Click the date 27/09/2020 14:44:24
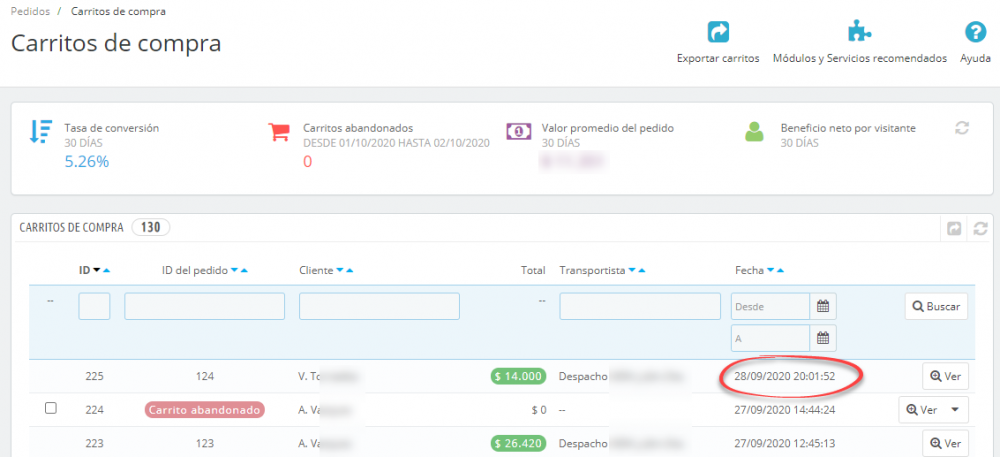1000x457 pixels. 785,410
